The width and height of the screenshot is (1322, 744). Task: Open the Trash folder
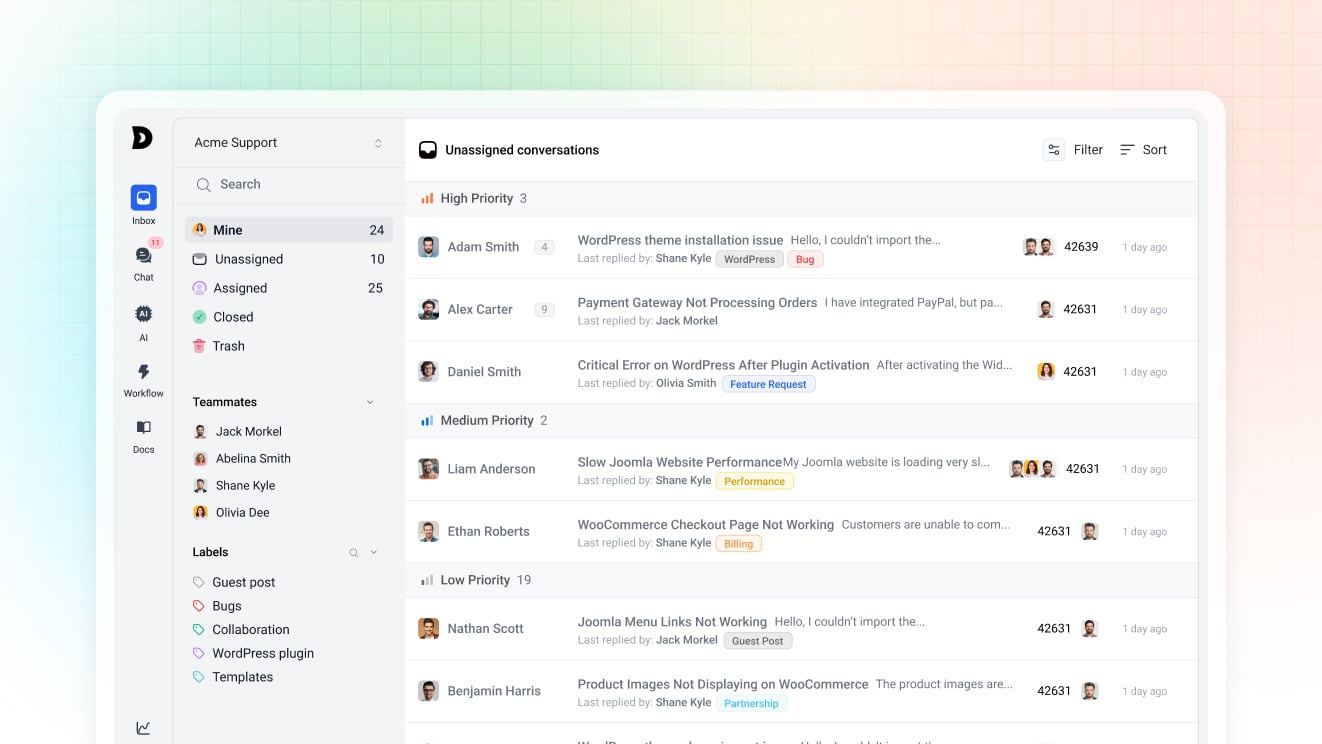(228, 346)
